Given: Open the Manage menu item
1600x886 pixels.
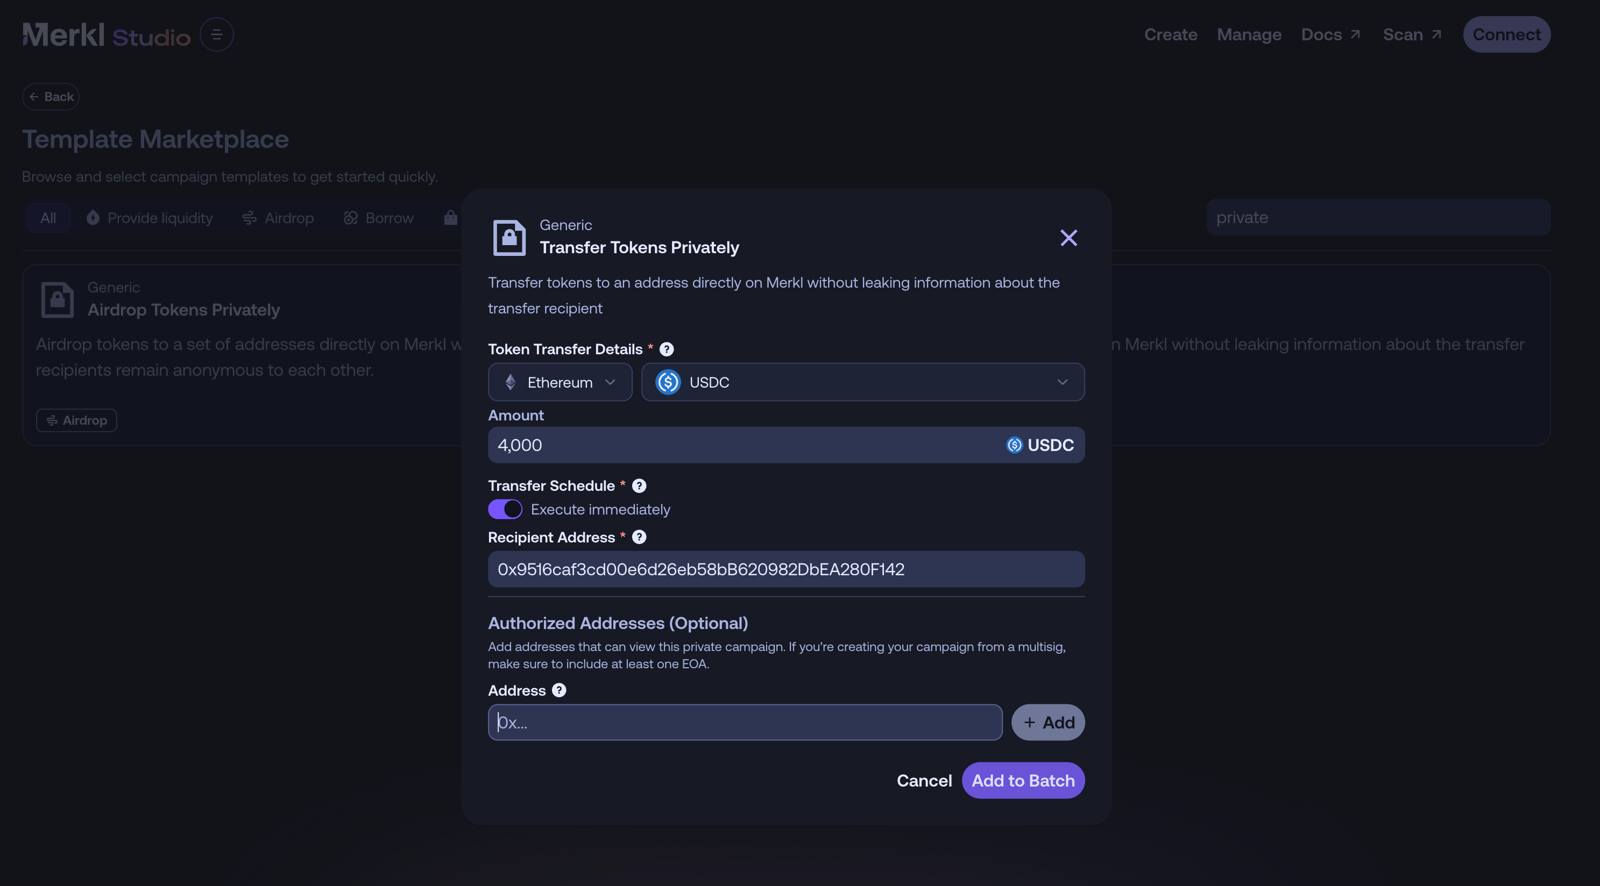Looking at the screenshot, I should pos(1249,35).
